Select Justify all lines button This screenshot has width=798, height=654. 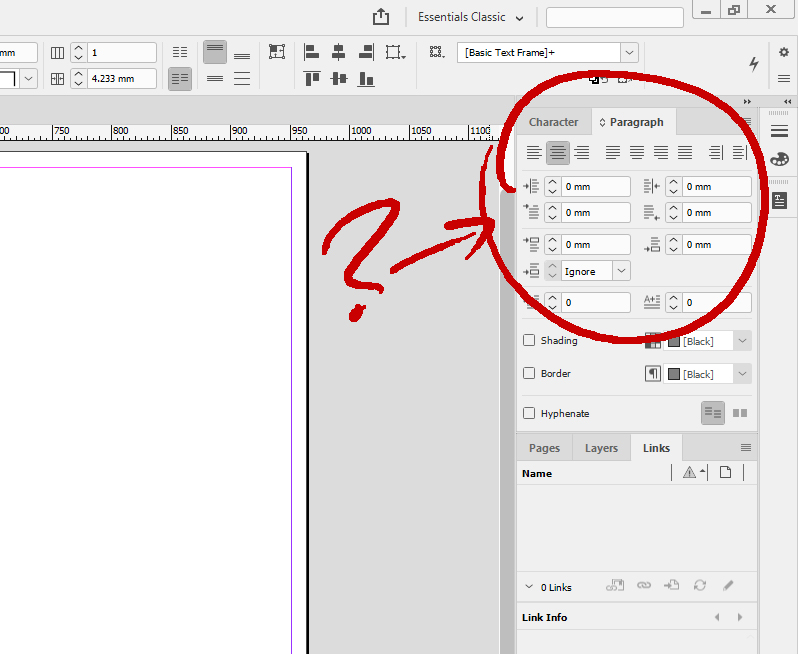685,152
